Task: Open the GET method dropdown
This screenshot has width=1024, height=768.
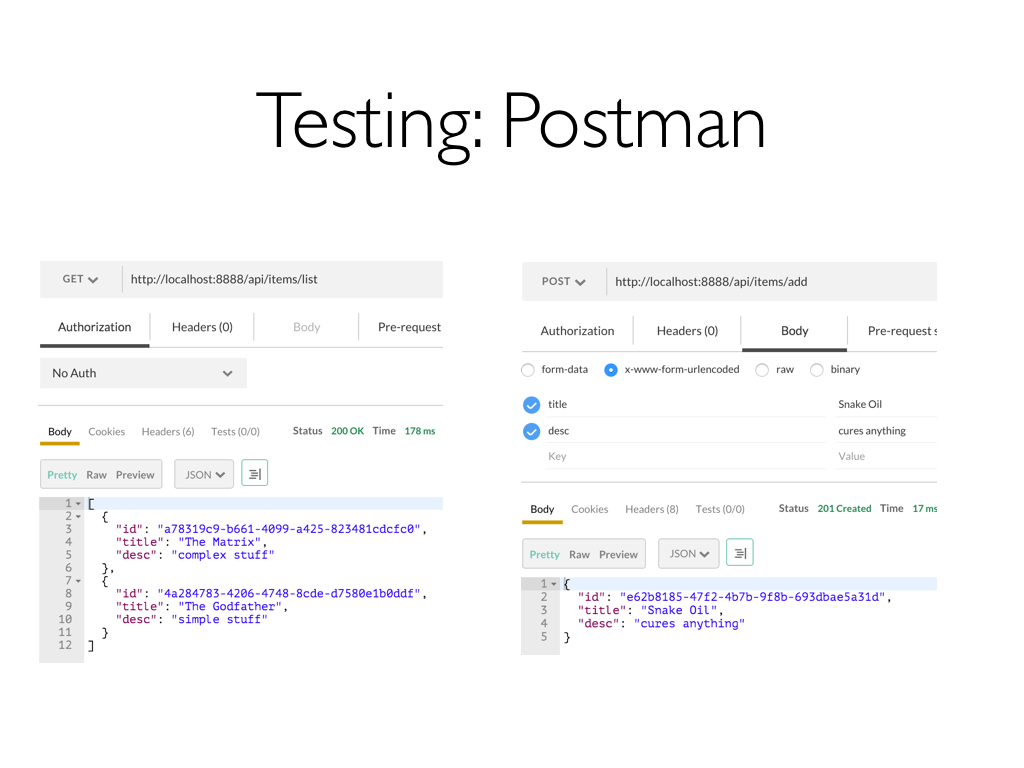Action: 80,280
